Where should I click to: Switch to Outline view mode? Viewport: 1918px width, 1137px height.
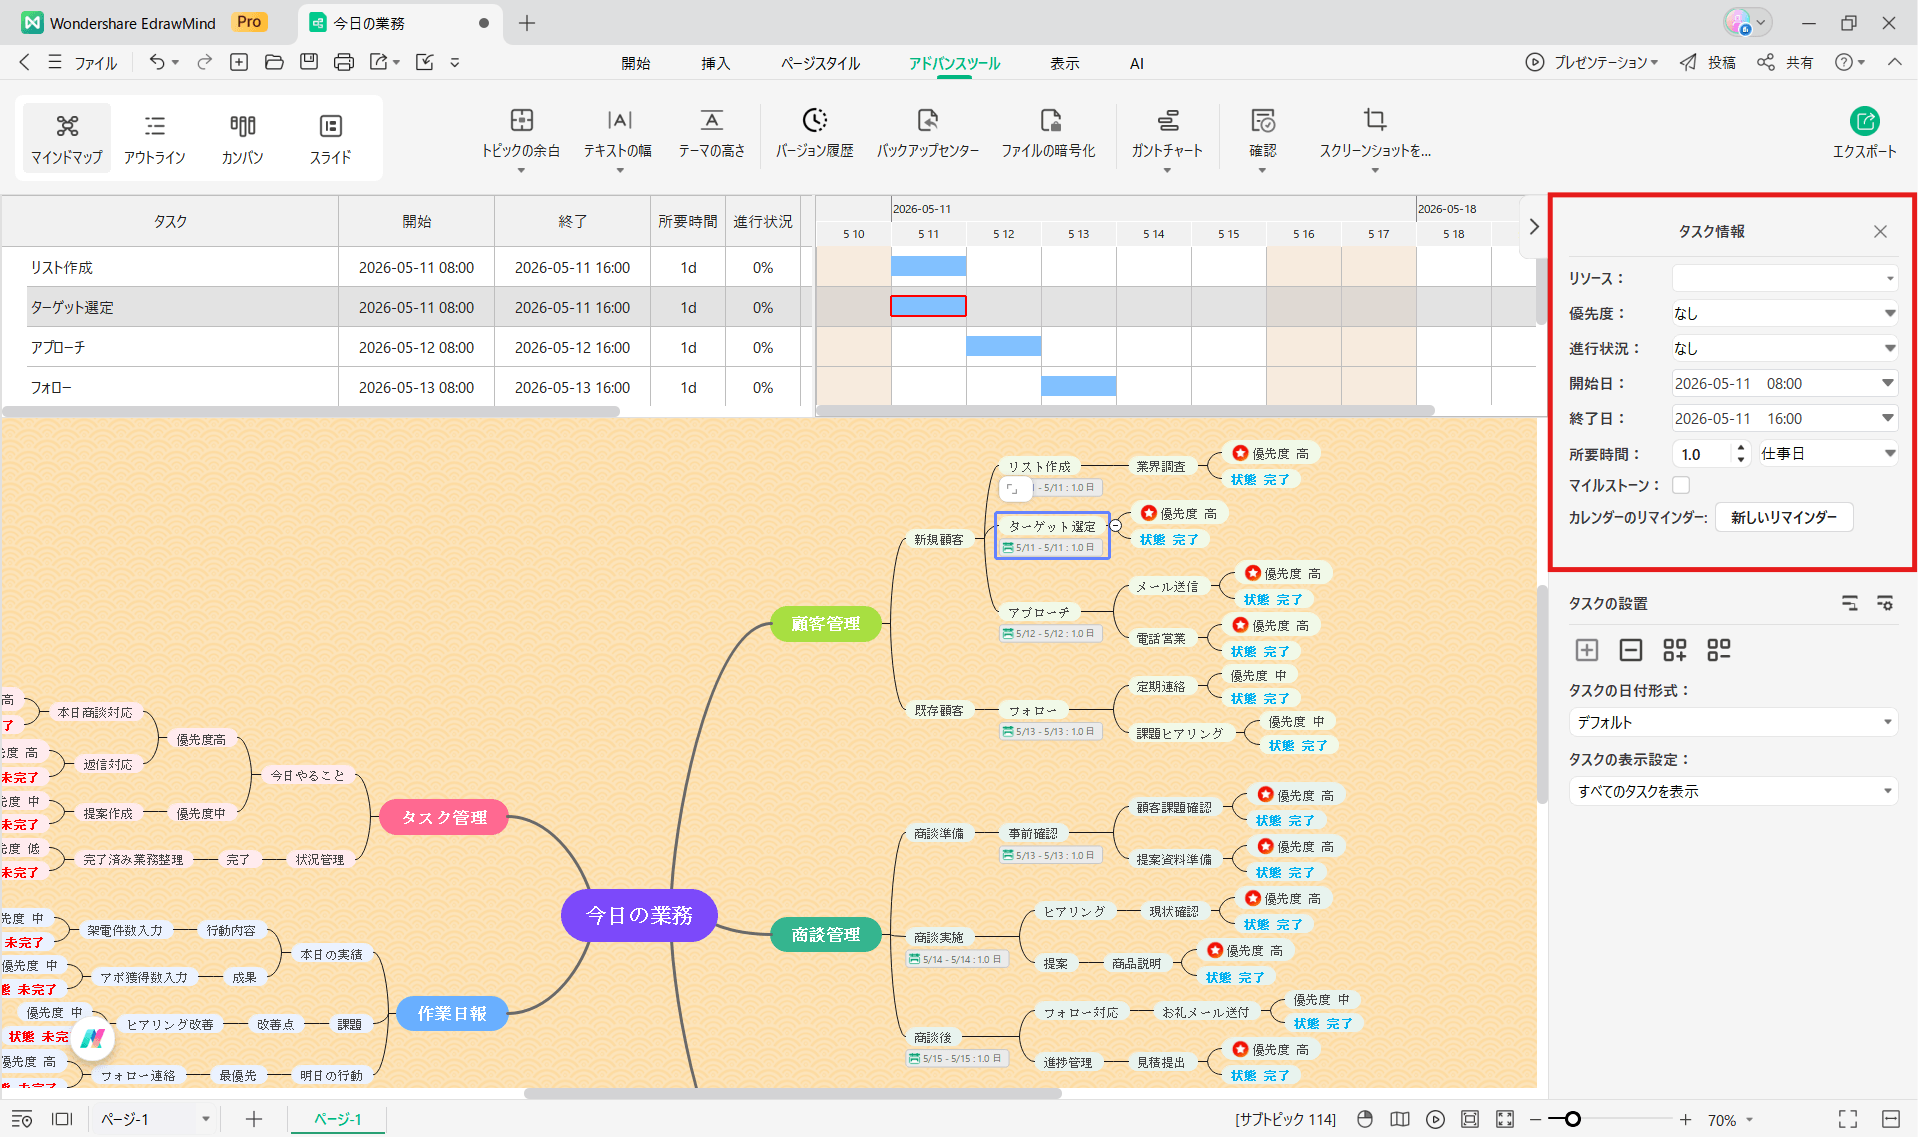coord(155,138)
